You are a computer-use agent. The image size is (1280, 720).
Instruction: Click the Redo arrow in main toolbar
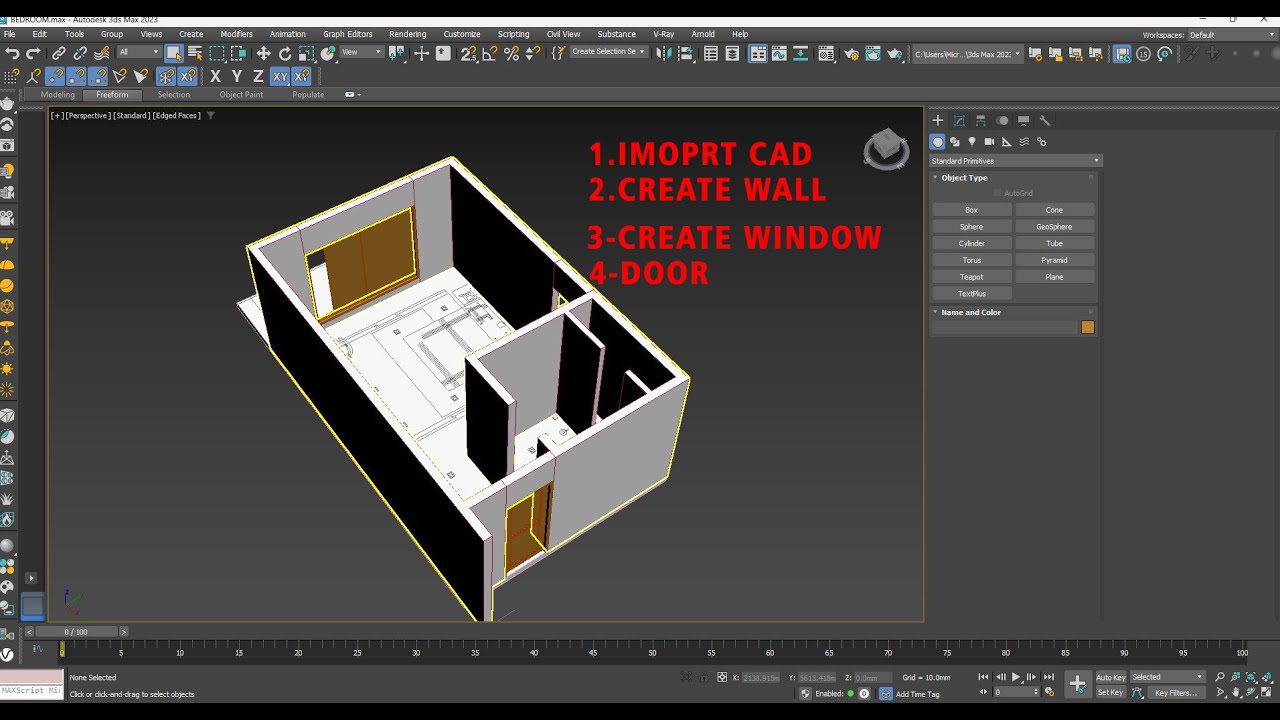click(x=33, y=53)
